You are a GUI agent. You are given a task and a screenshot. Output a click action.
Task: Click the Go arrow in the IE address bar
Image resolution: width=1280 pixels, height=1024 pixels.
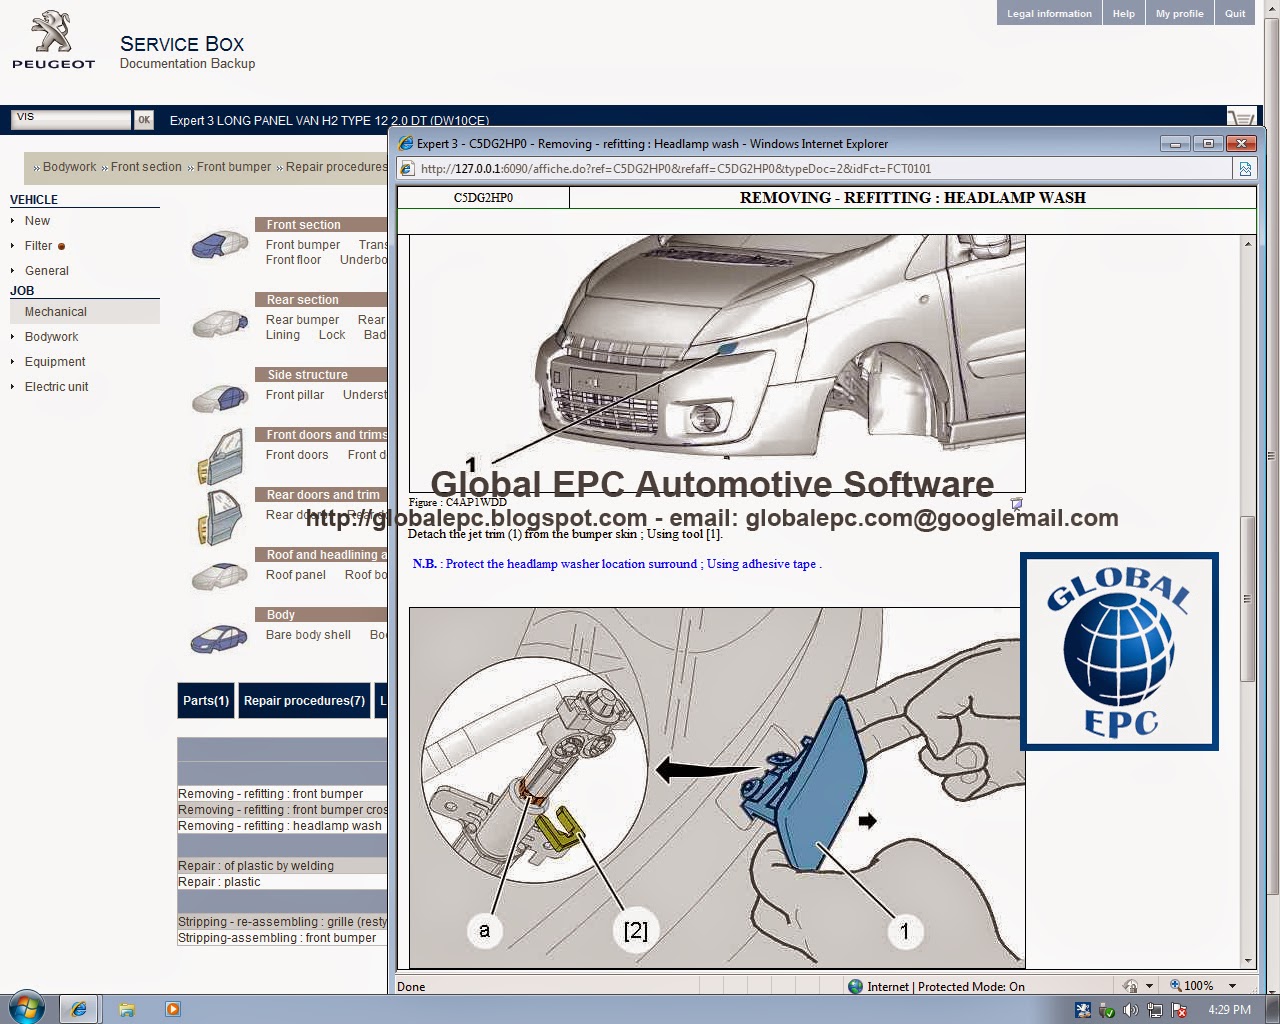pos(1245,168)
